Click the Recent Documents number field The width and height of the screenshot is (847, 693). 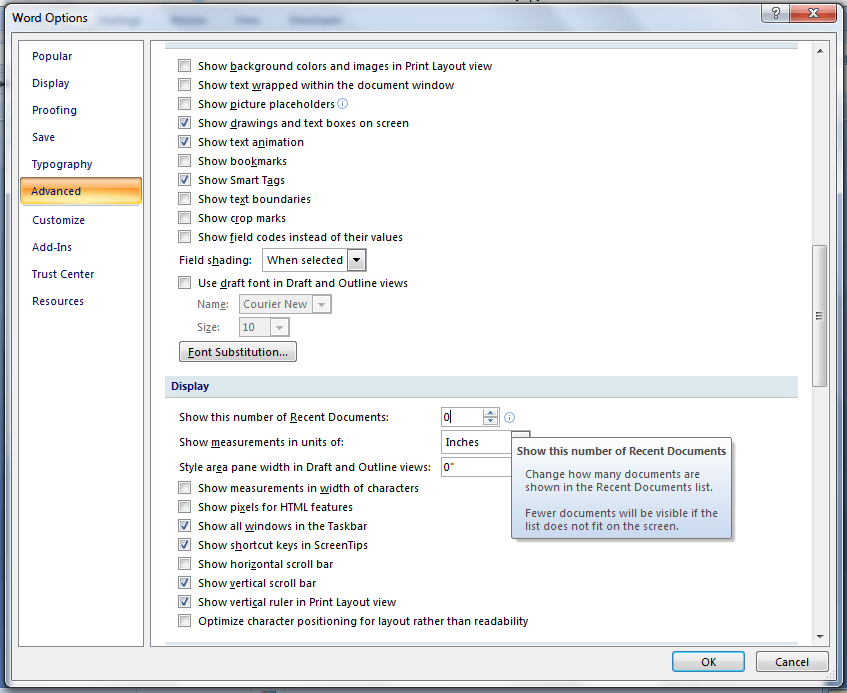[462, 417]
